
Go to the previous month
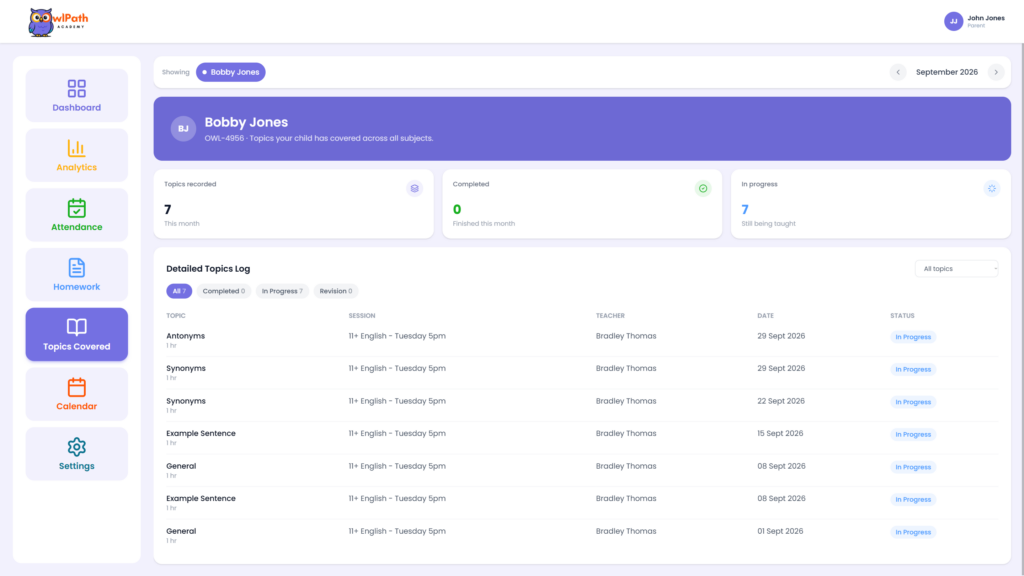coord(898,72)
